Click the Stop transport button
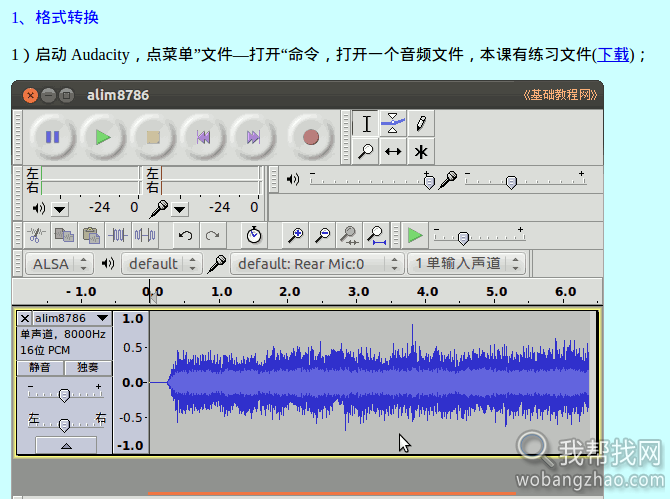Viewport: 670px width, 499px height. pyautogui.click(x=153, y=138)
